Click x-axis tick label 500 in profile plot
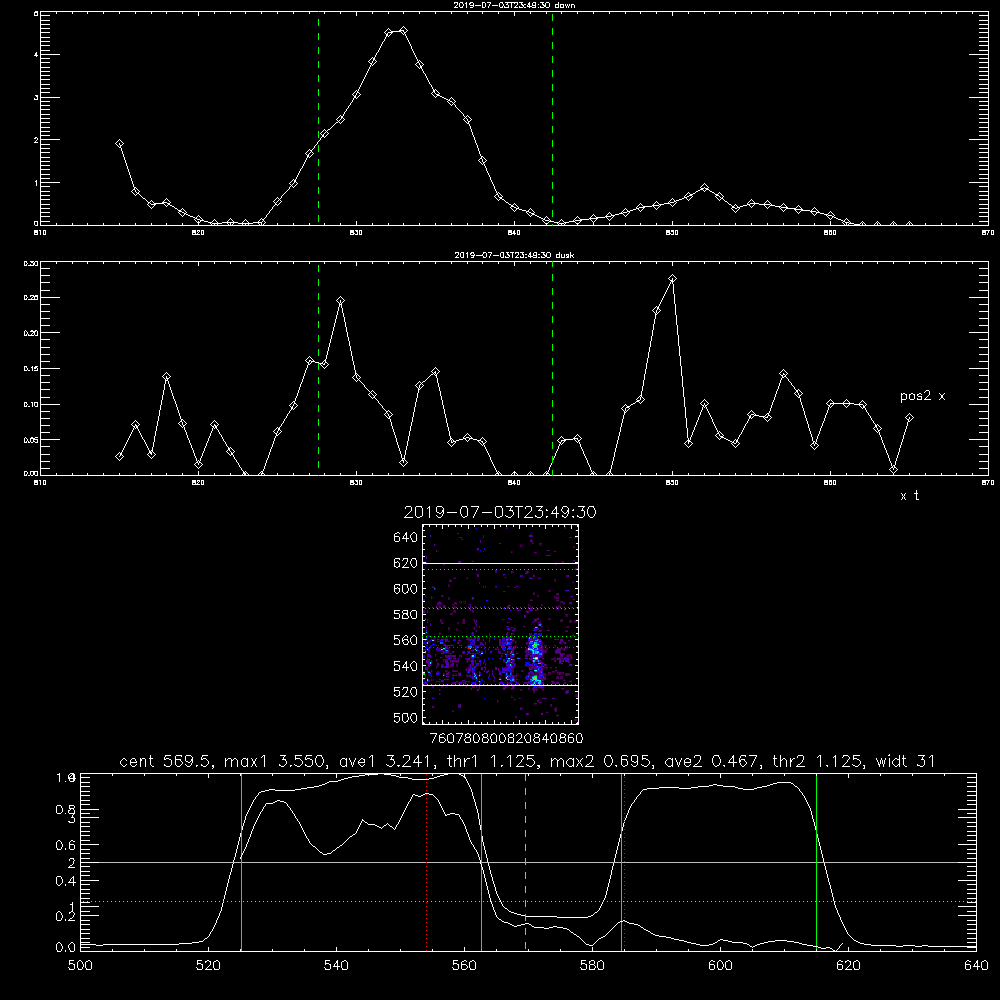Screen dimensions: 1000x1000 click(x=80, y=966)
